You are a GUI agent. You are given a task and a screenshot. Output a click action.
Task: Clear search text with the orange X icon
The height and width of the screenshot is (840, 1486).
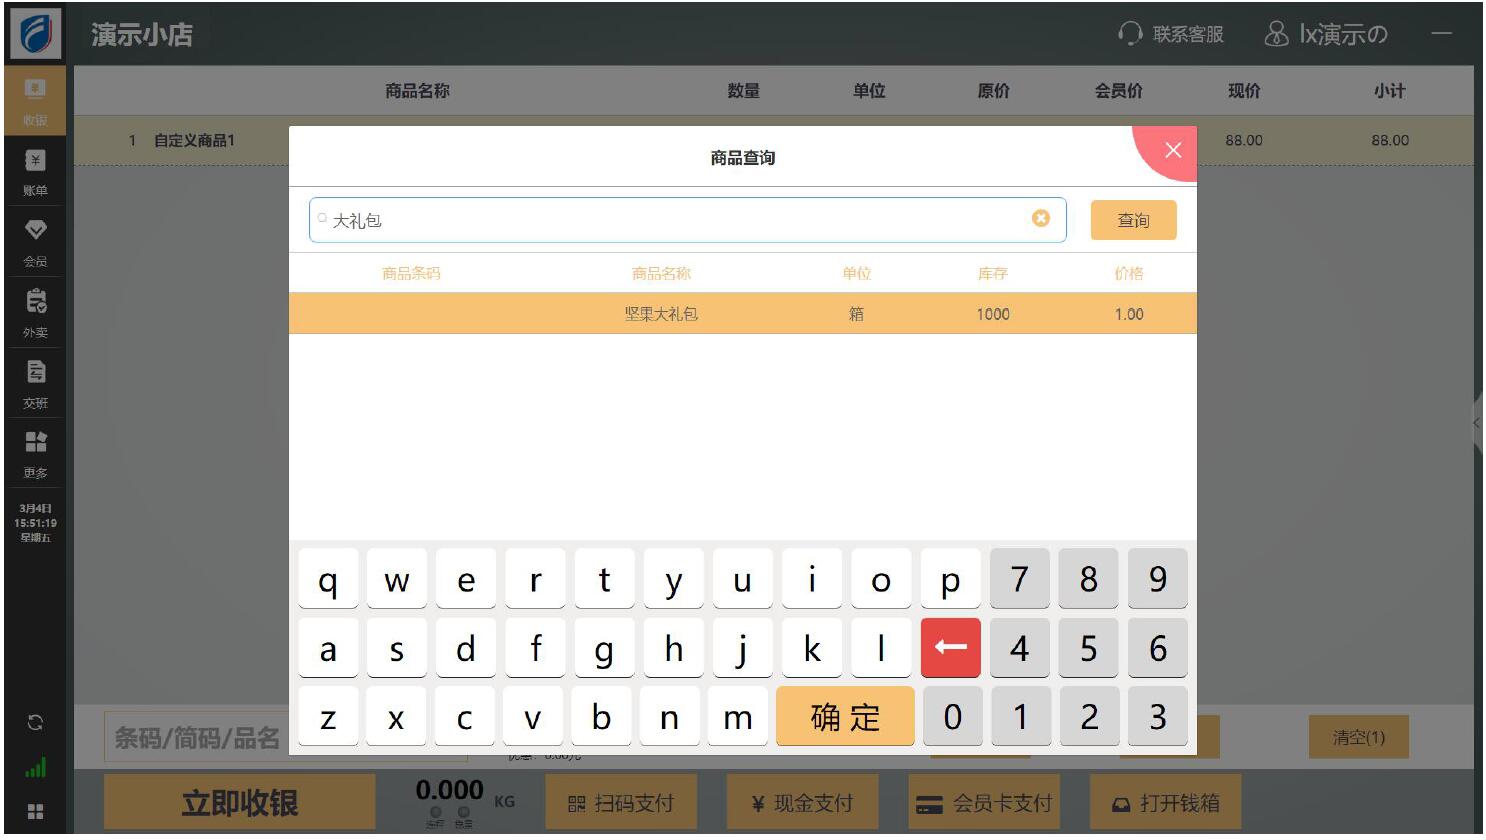1041,218
